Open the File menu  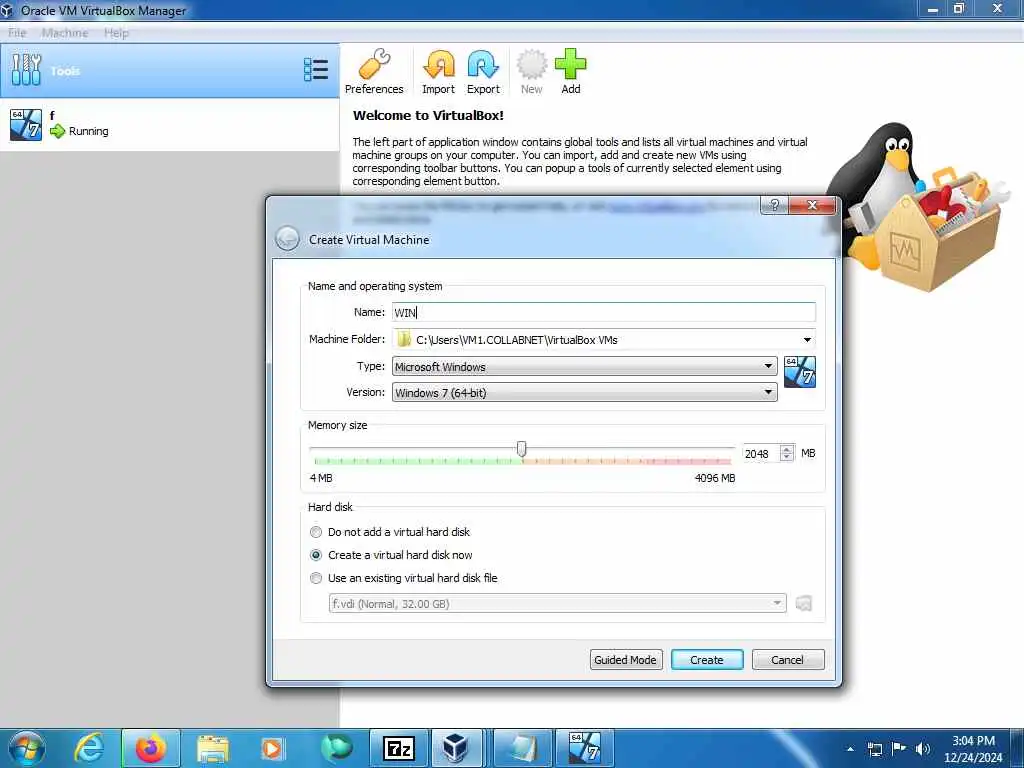pyautogui.click(x=17, y=33)
